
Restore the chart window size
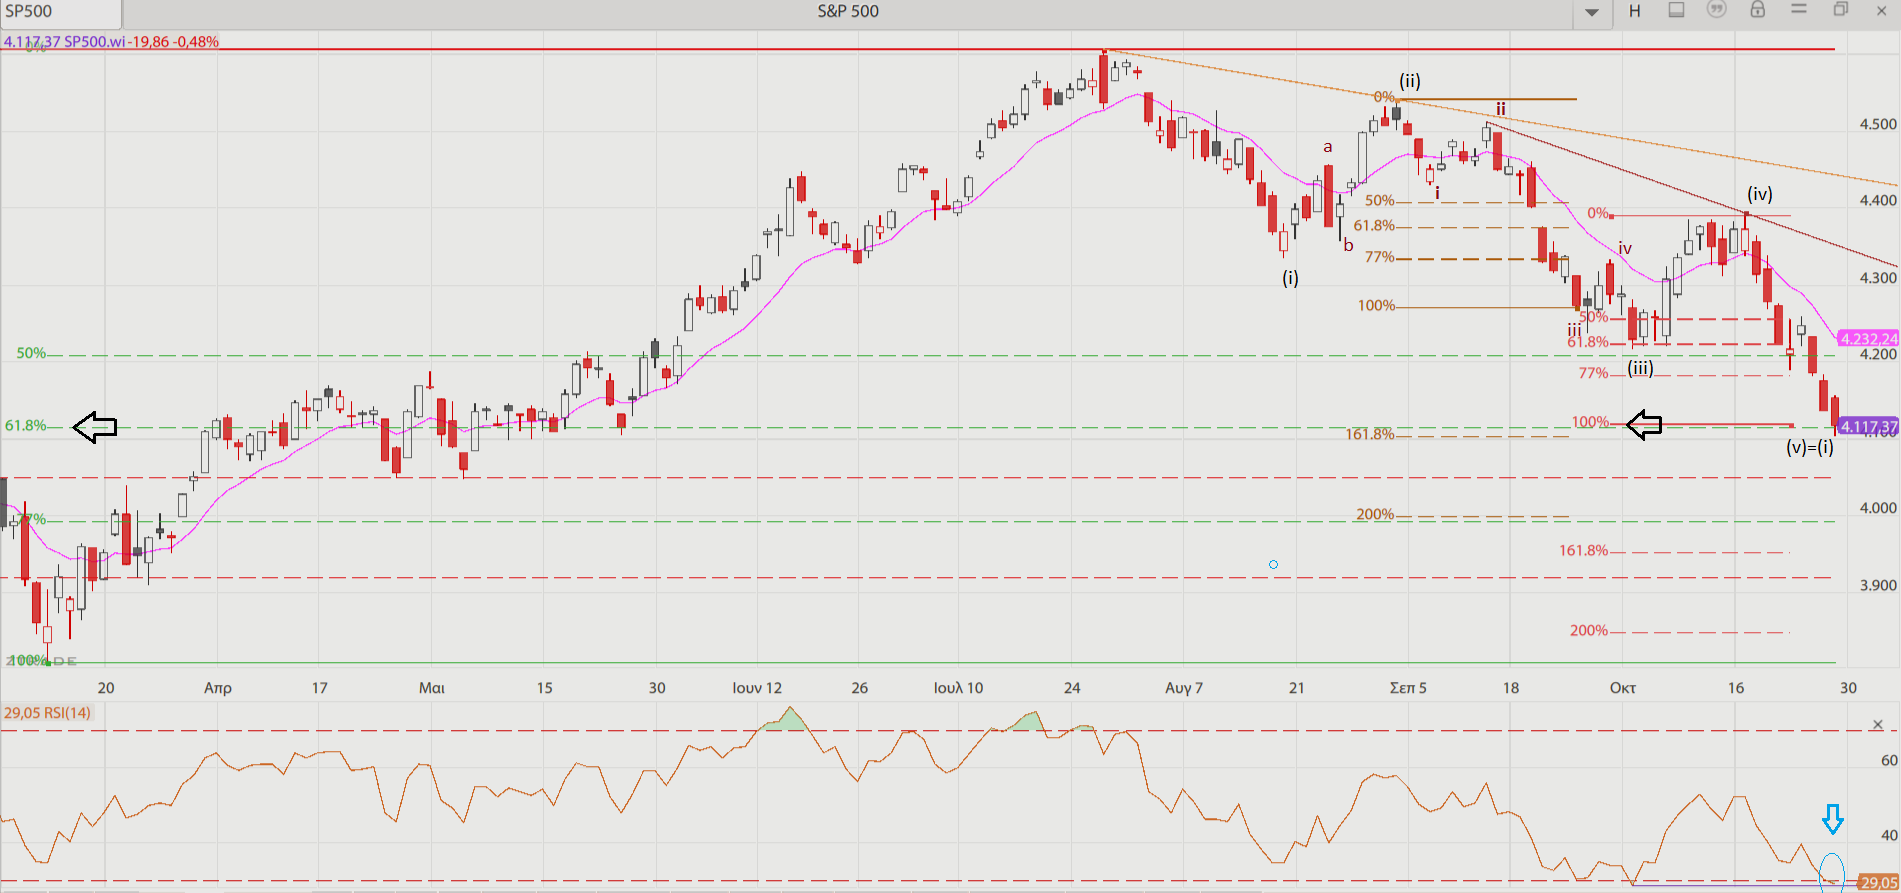click(x=1840, y=9)
